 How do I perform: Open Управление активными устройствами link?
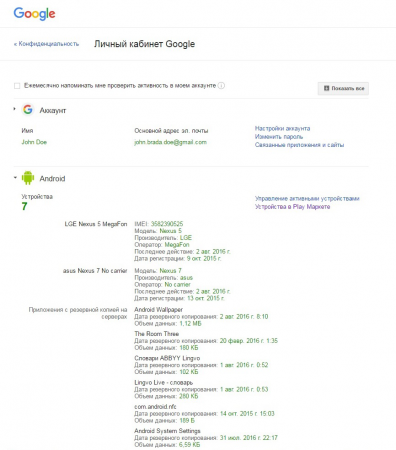(307, 198)
